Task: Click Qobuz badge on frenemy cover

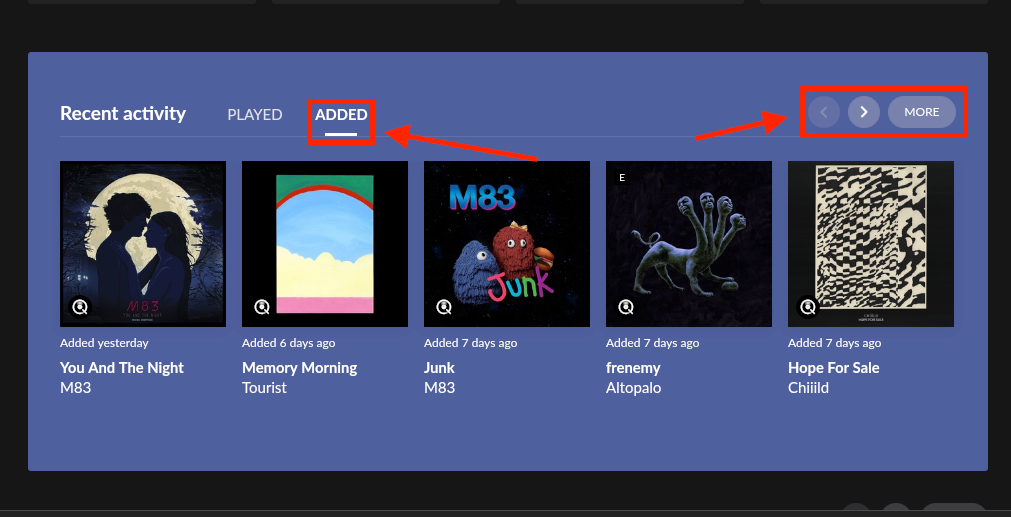Action: point(626,307)
